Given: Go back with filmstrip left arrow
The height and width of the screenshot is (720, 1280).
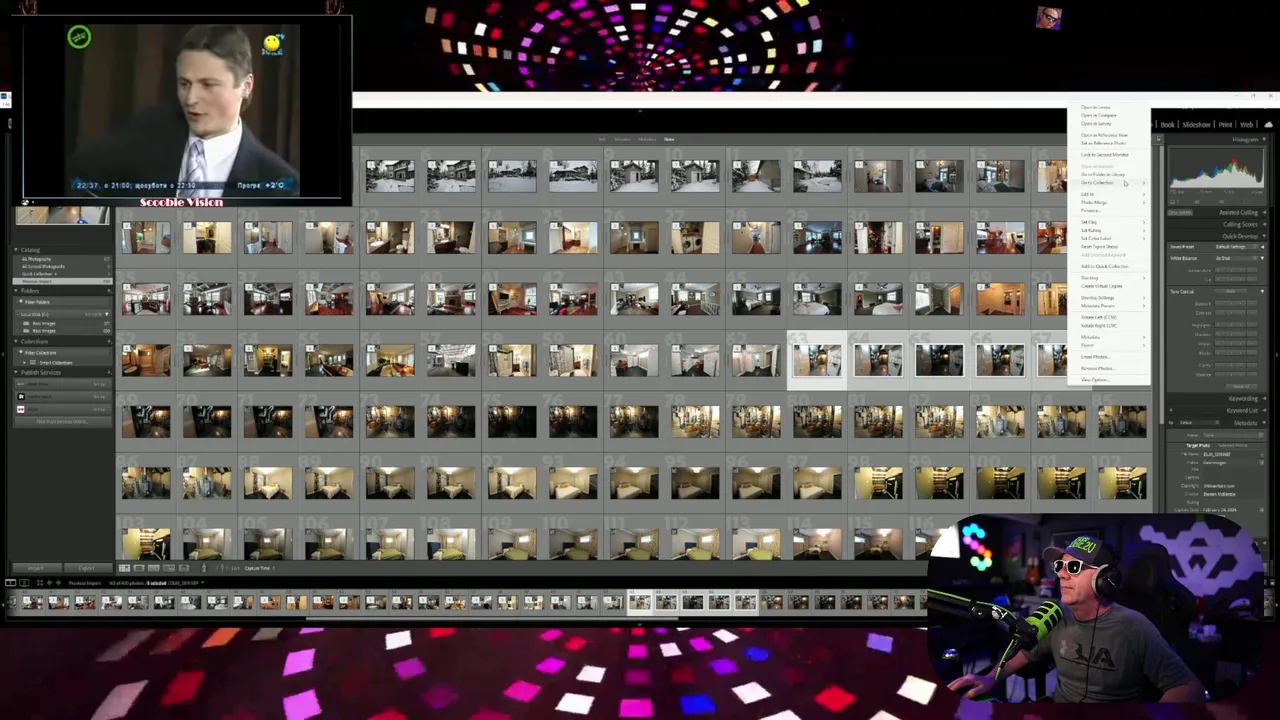Looking at the screenshot, I should (49, 583).
